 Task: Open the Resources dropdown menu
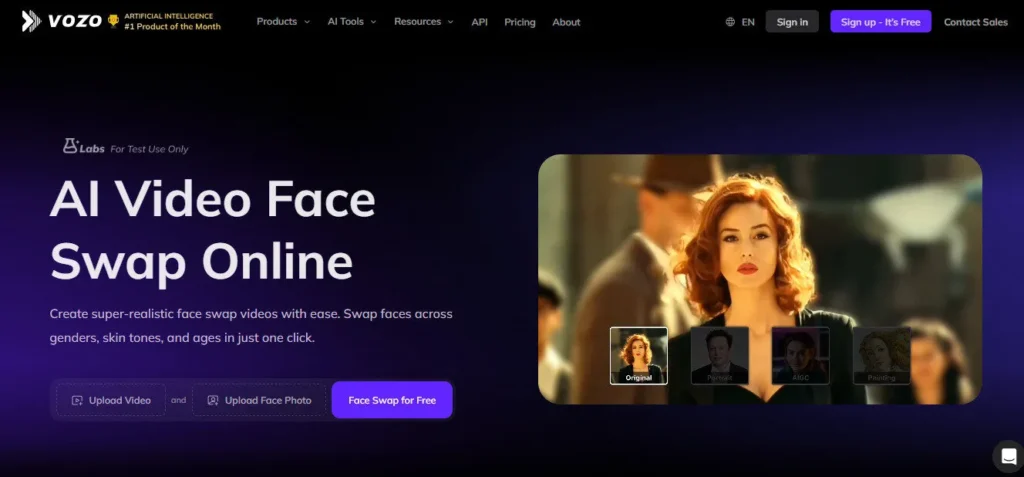pos(423,22)
